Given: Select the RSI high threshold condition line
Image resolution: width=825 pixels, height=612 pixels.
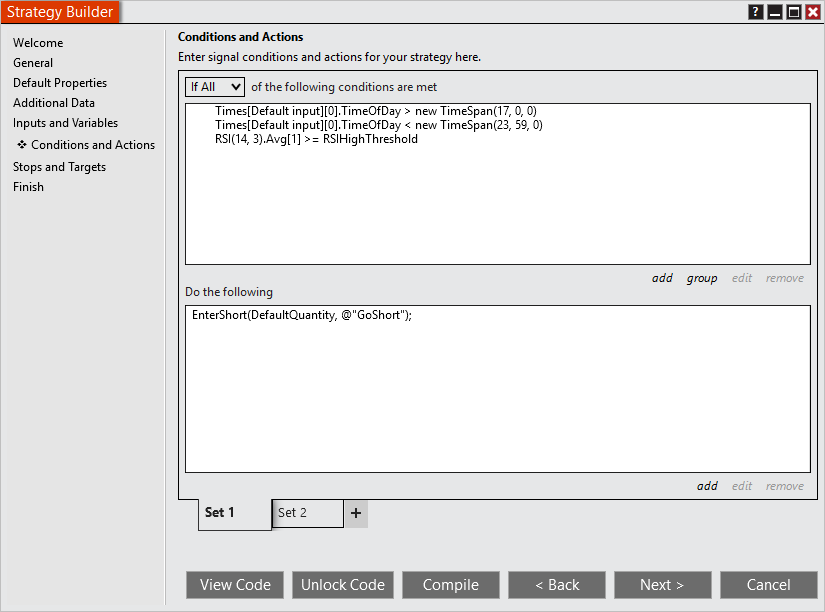Looking at the screenshot, I should [x=314, y=139].
